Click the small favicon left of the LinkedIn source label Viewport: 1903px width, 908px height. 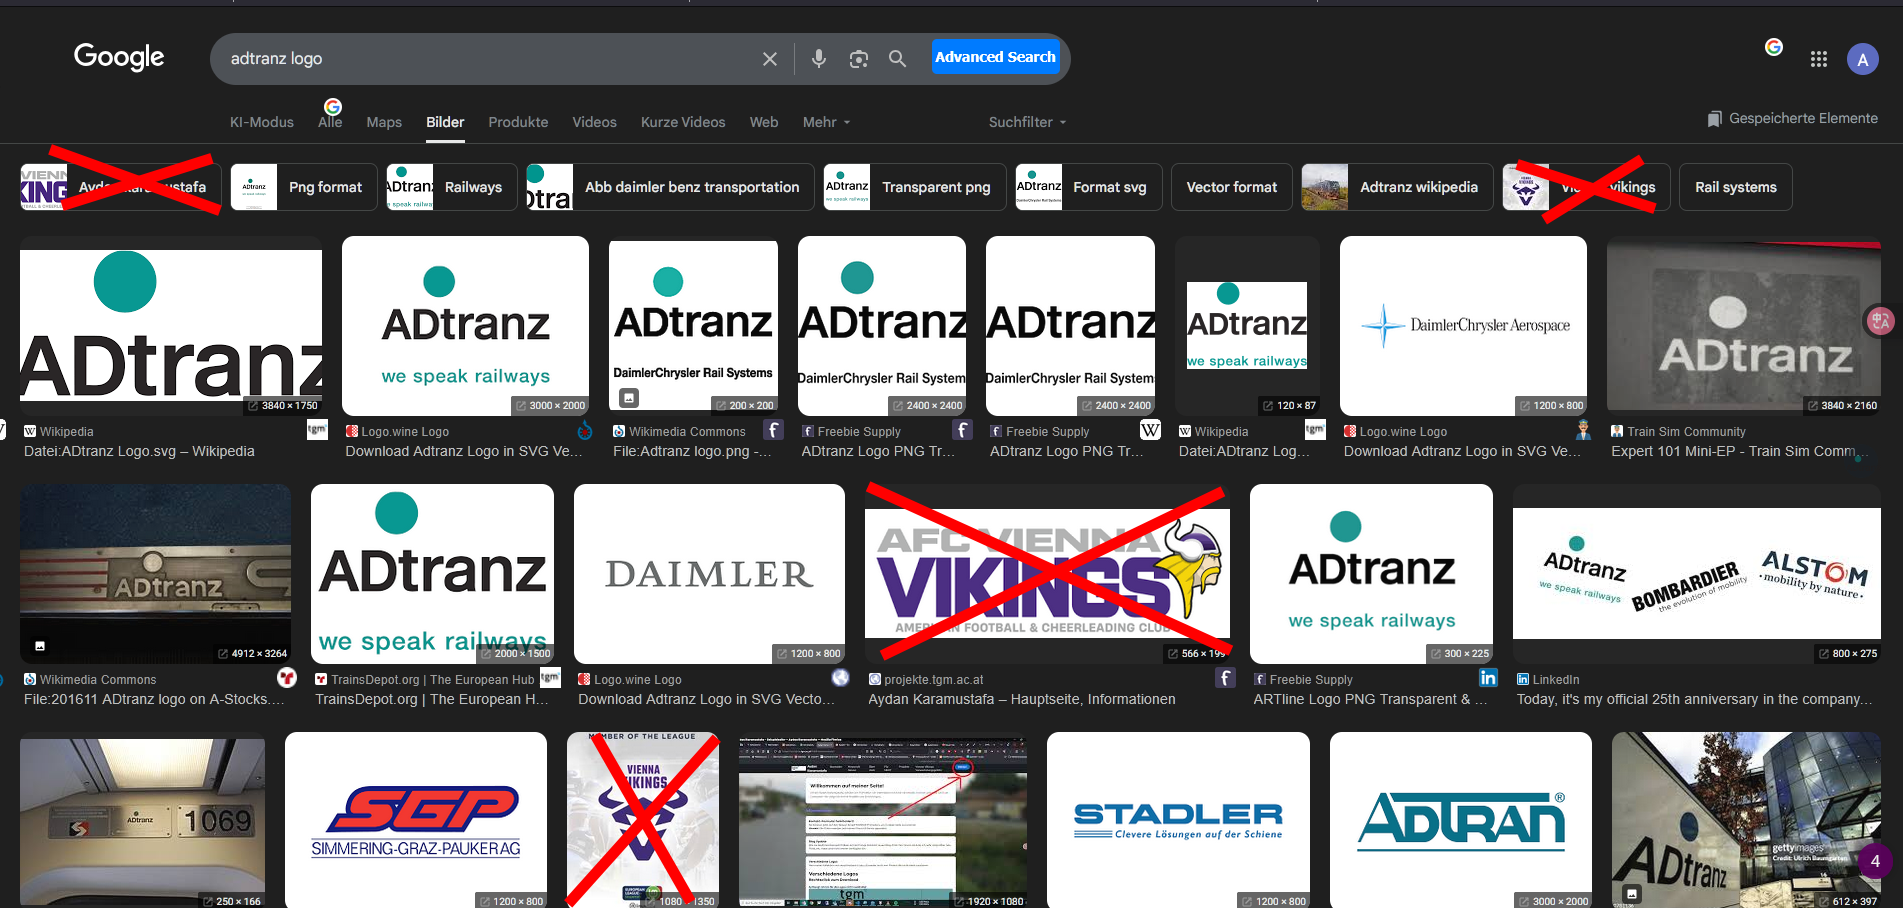click(1523, 679)
